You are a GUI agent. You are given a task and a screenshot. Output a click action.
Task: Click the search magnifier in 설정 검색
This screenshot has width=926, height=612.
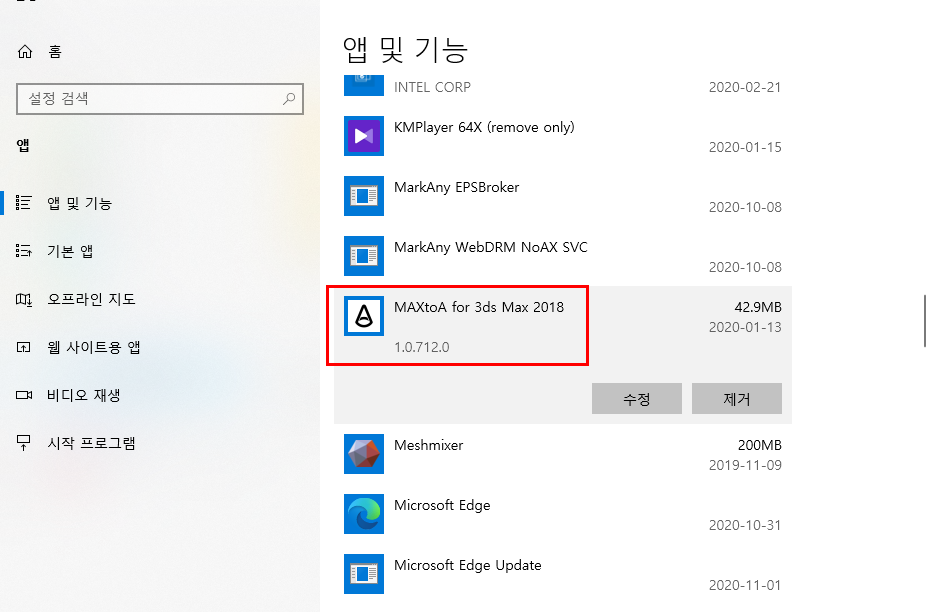click(x=289, y=99)
